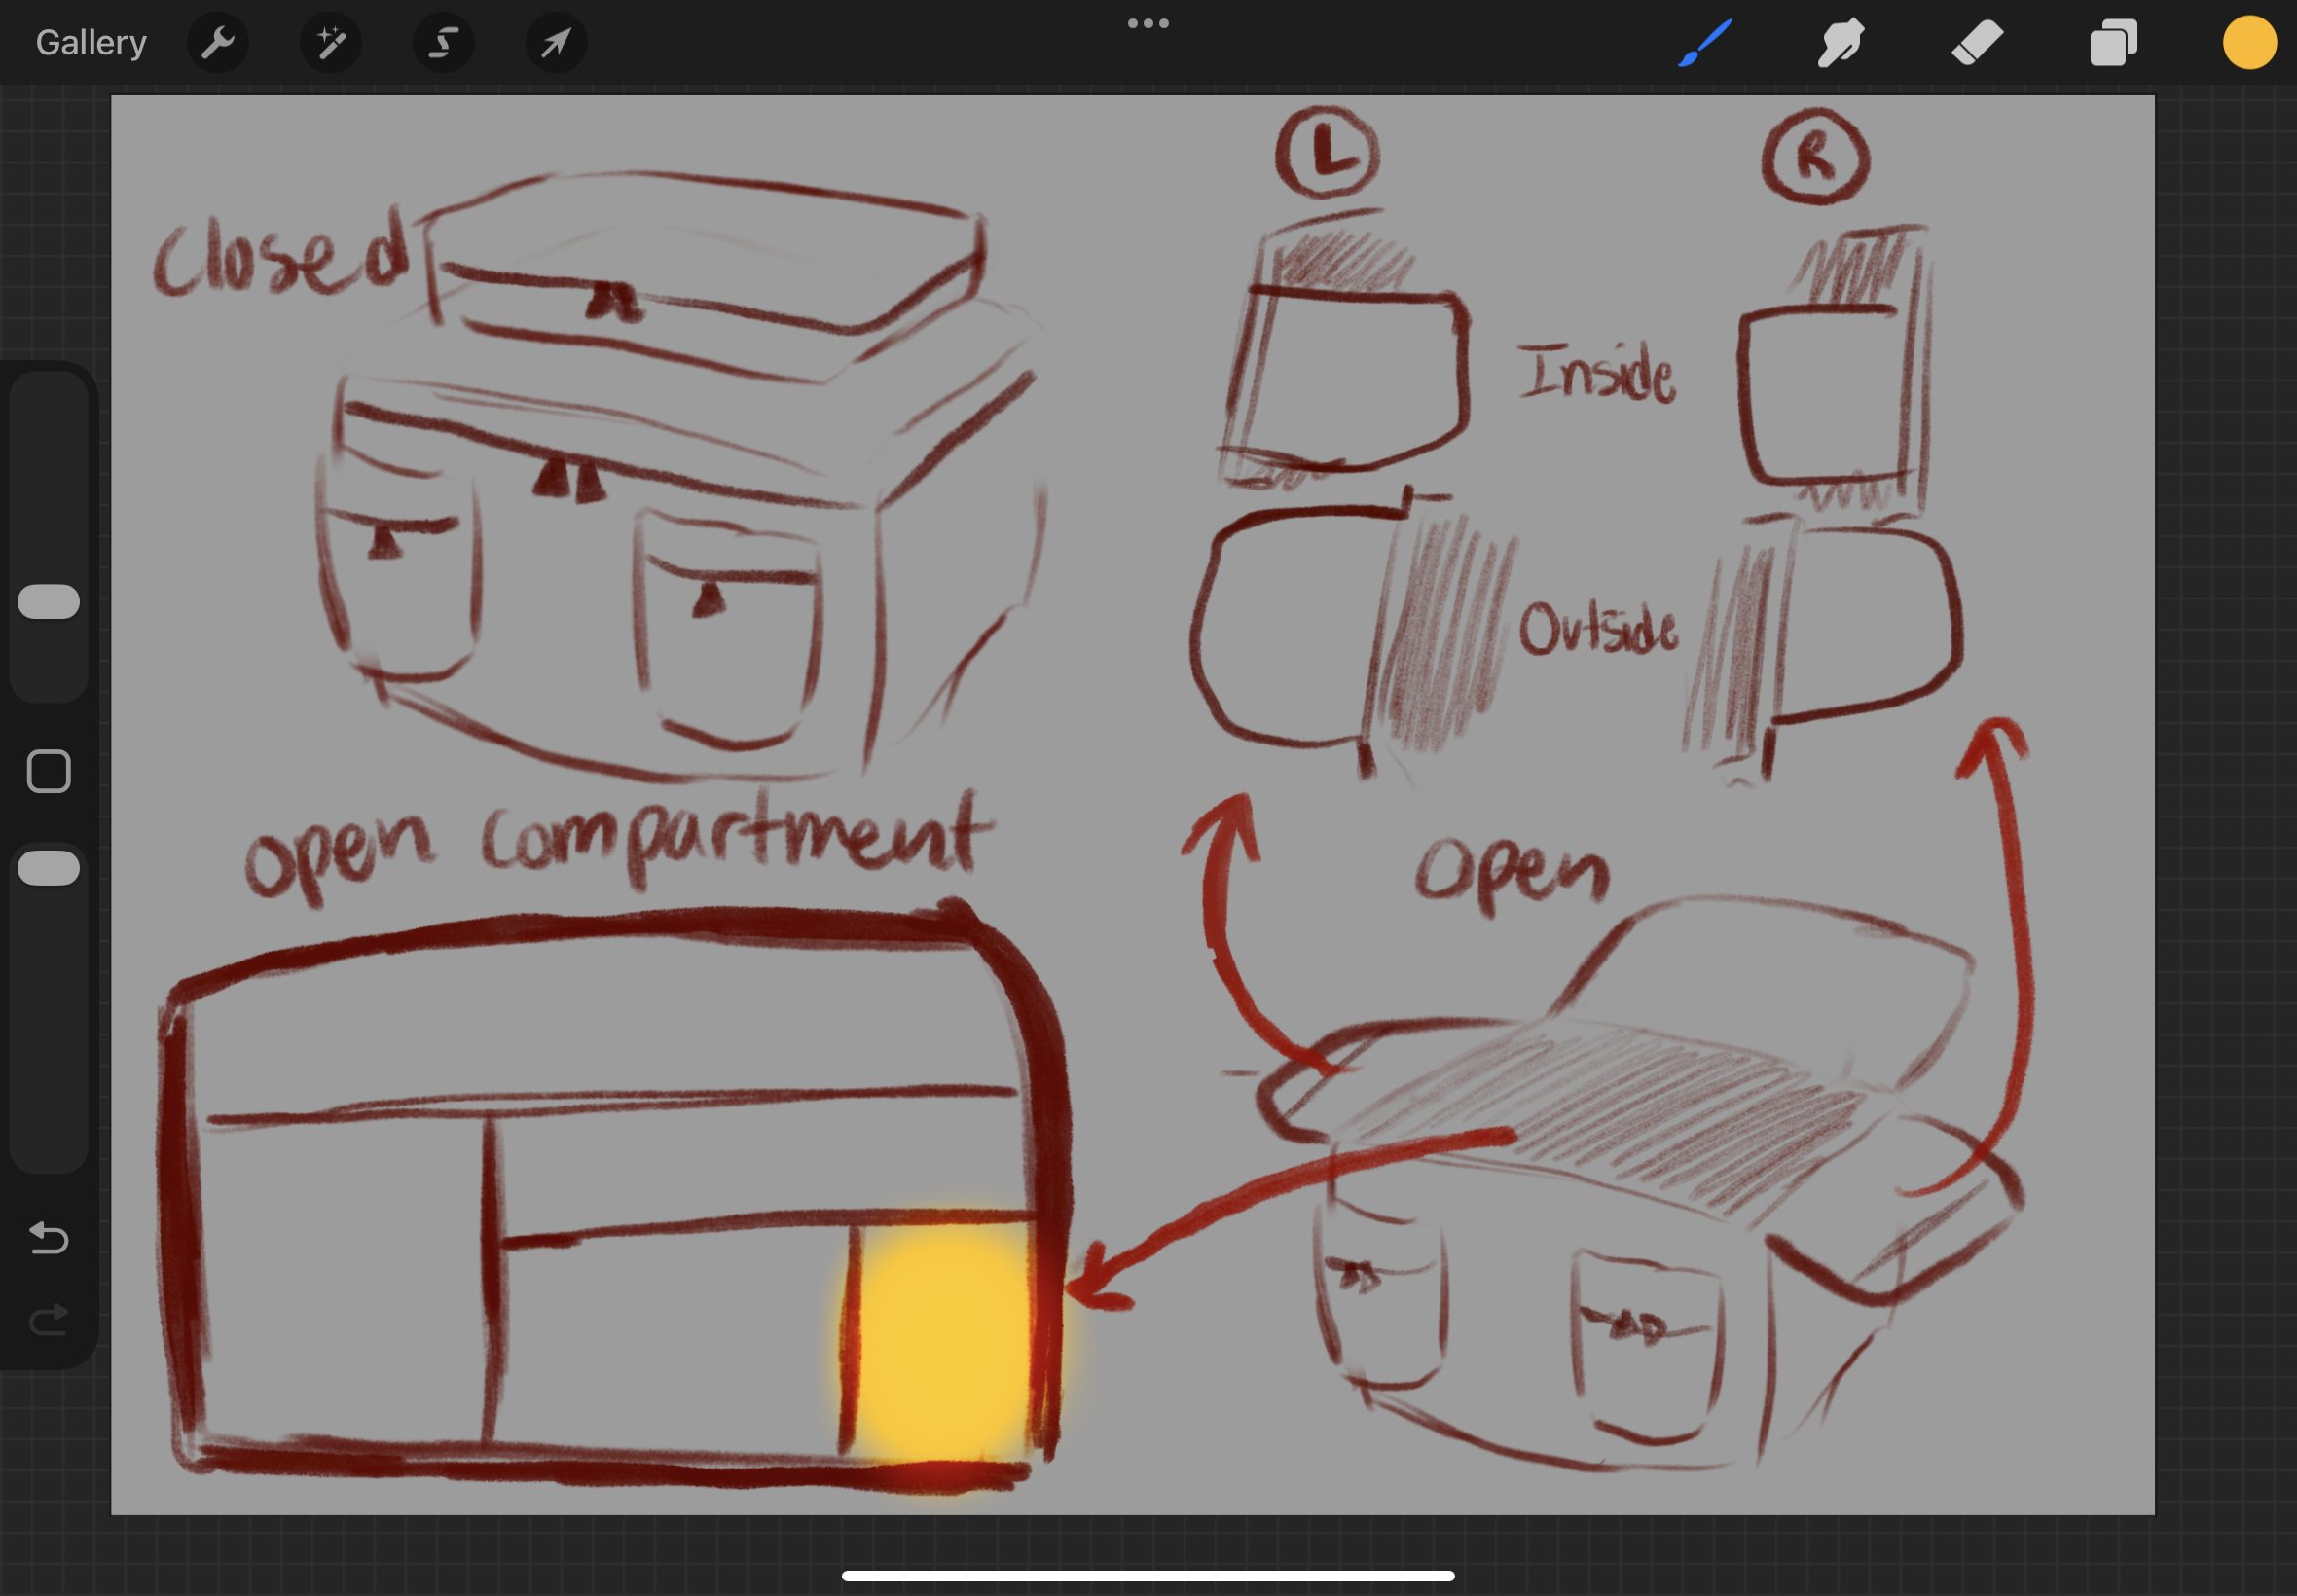
Task: Tap the square Modify button in sidebar
Action: tap(49, 771)
